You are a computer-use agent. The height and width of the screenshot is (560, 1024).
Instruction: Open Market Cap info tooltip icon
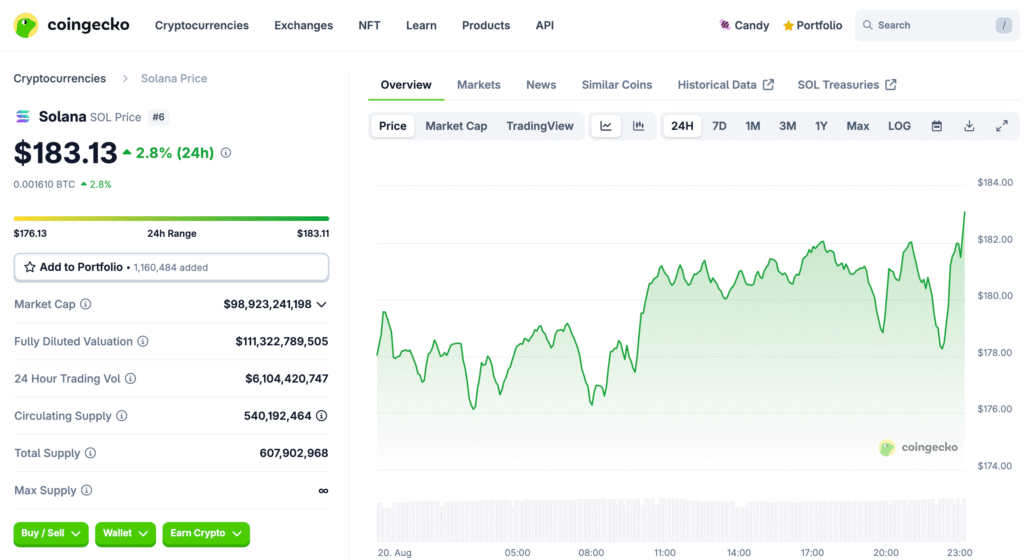[86, 304]
